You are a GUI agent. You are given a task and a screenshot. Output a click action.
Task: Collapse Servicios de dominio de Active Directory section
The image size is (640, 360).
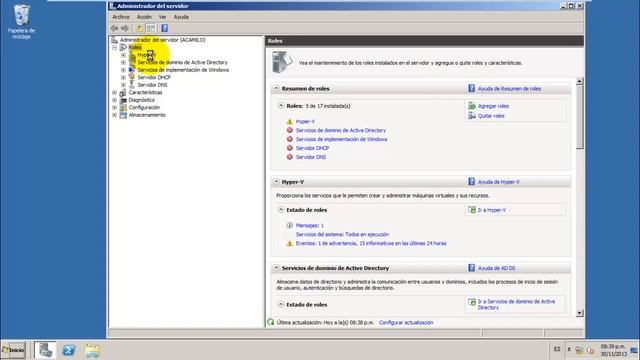tap(276, 268)
